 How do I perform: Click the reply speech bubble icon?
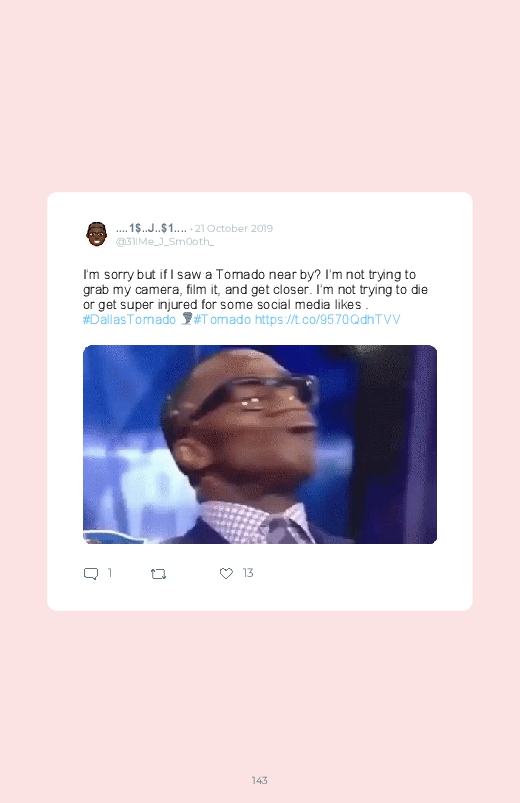tap(91, 574)
